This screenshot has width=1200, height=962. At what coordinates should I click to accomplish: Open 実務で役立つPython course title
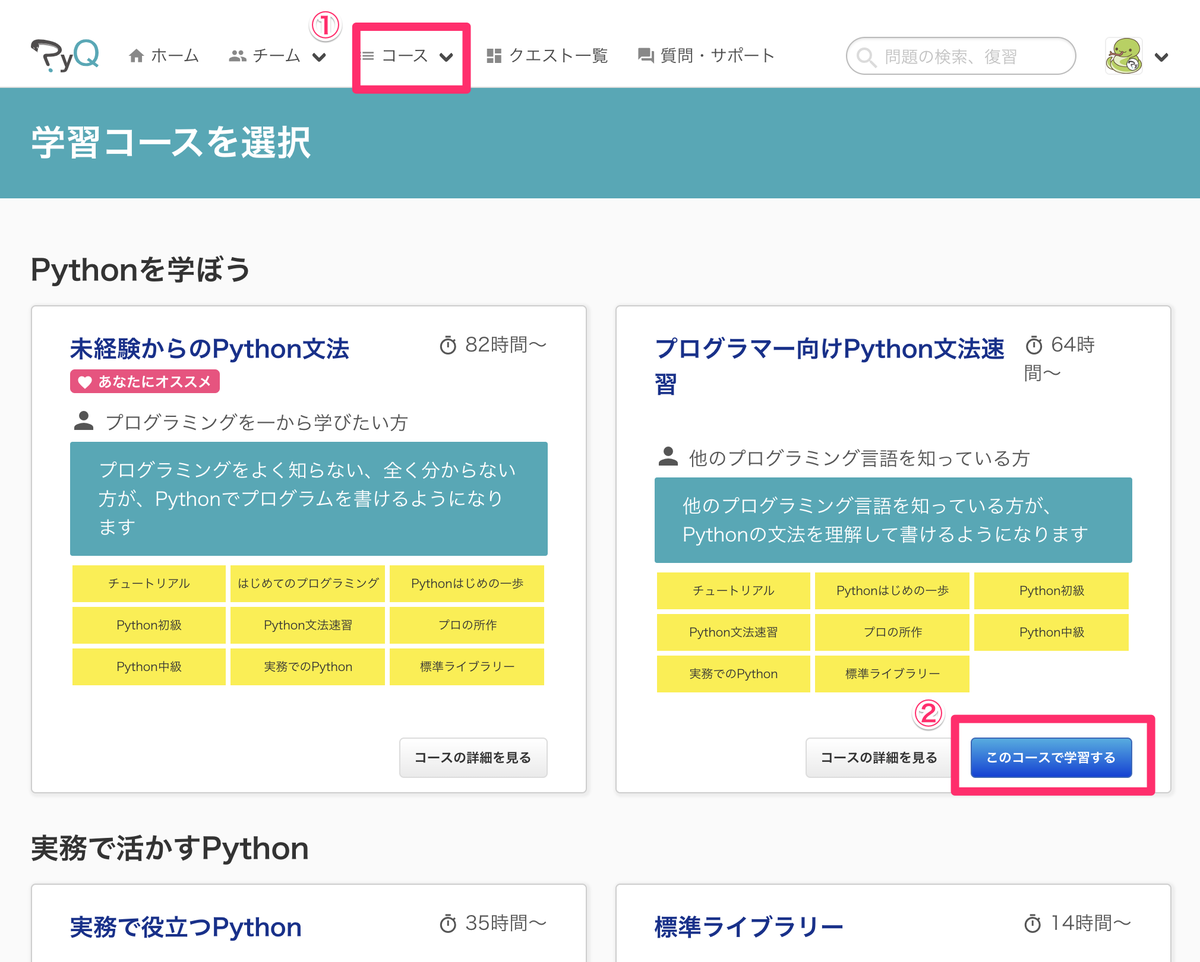click(x=186, y=927)
